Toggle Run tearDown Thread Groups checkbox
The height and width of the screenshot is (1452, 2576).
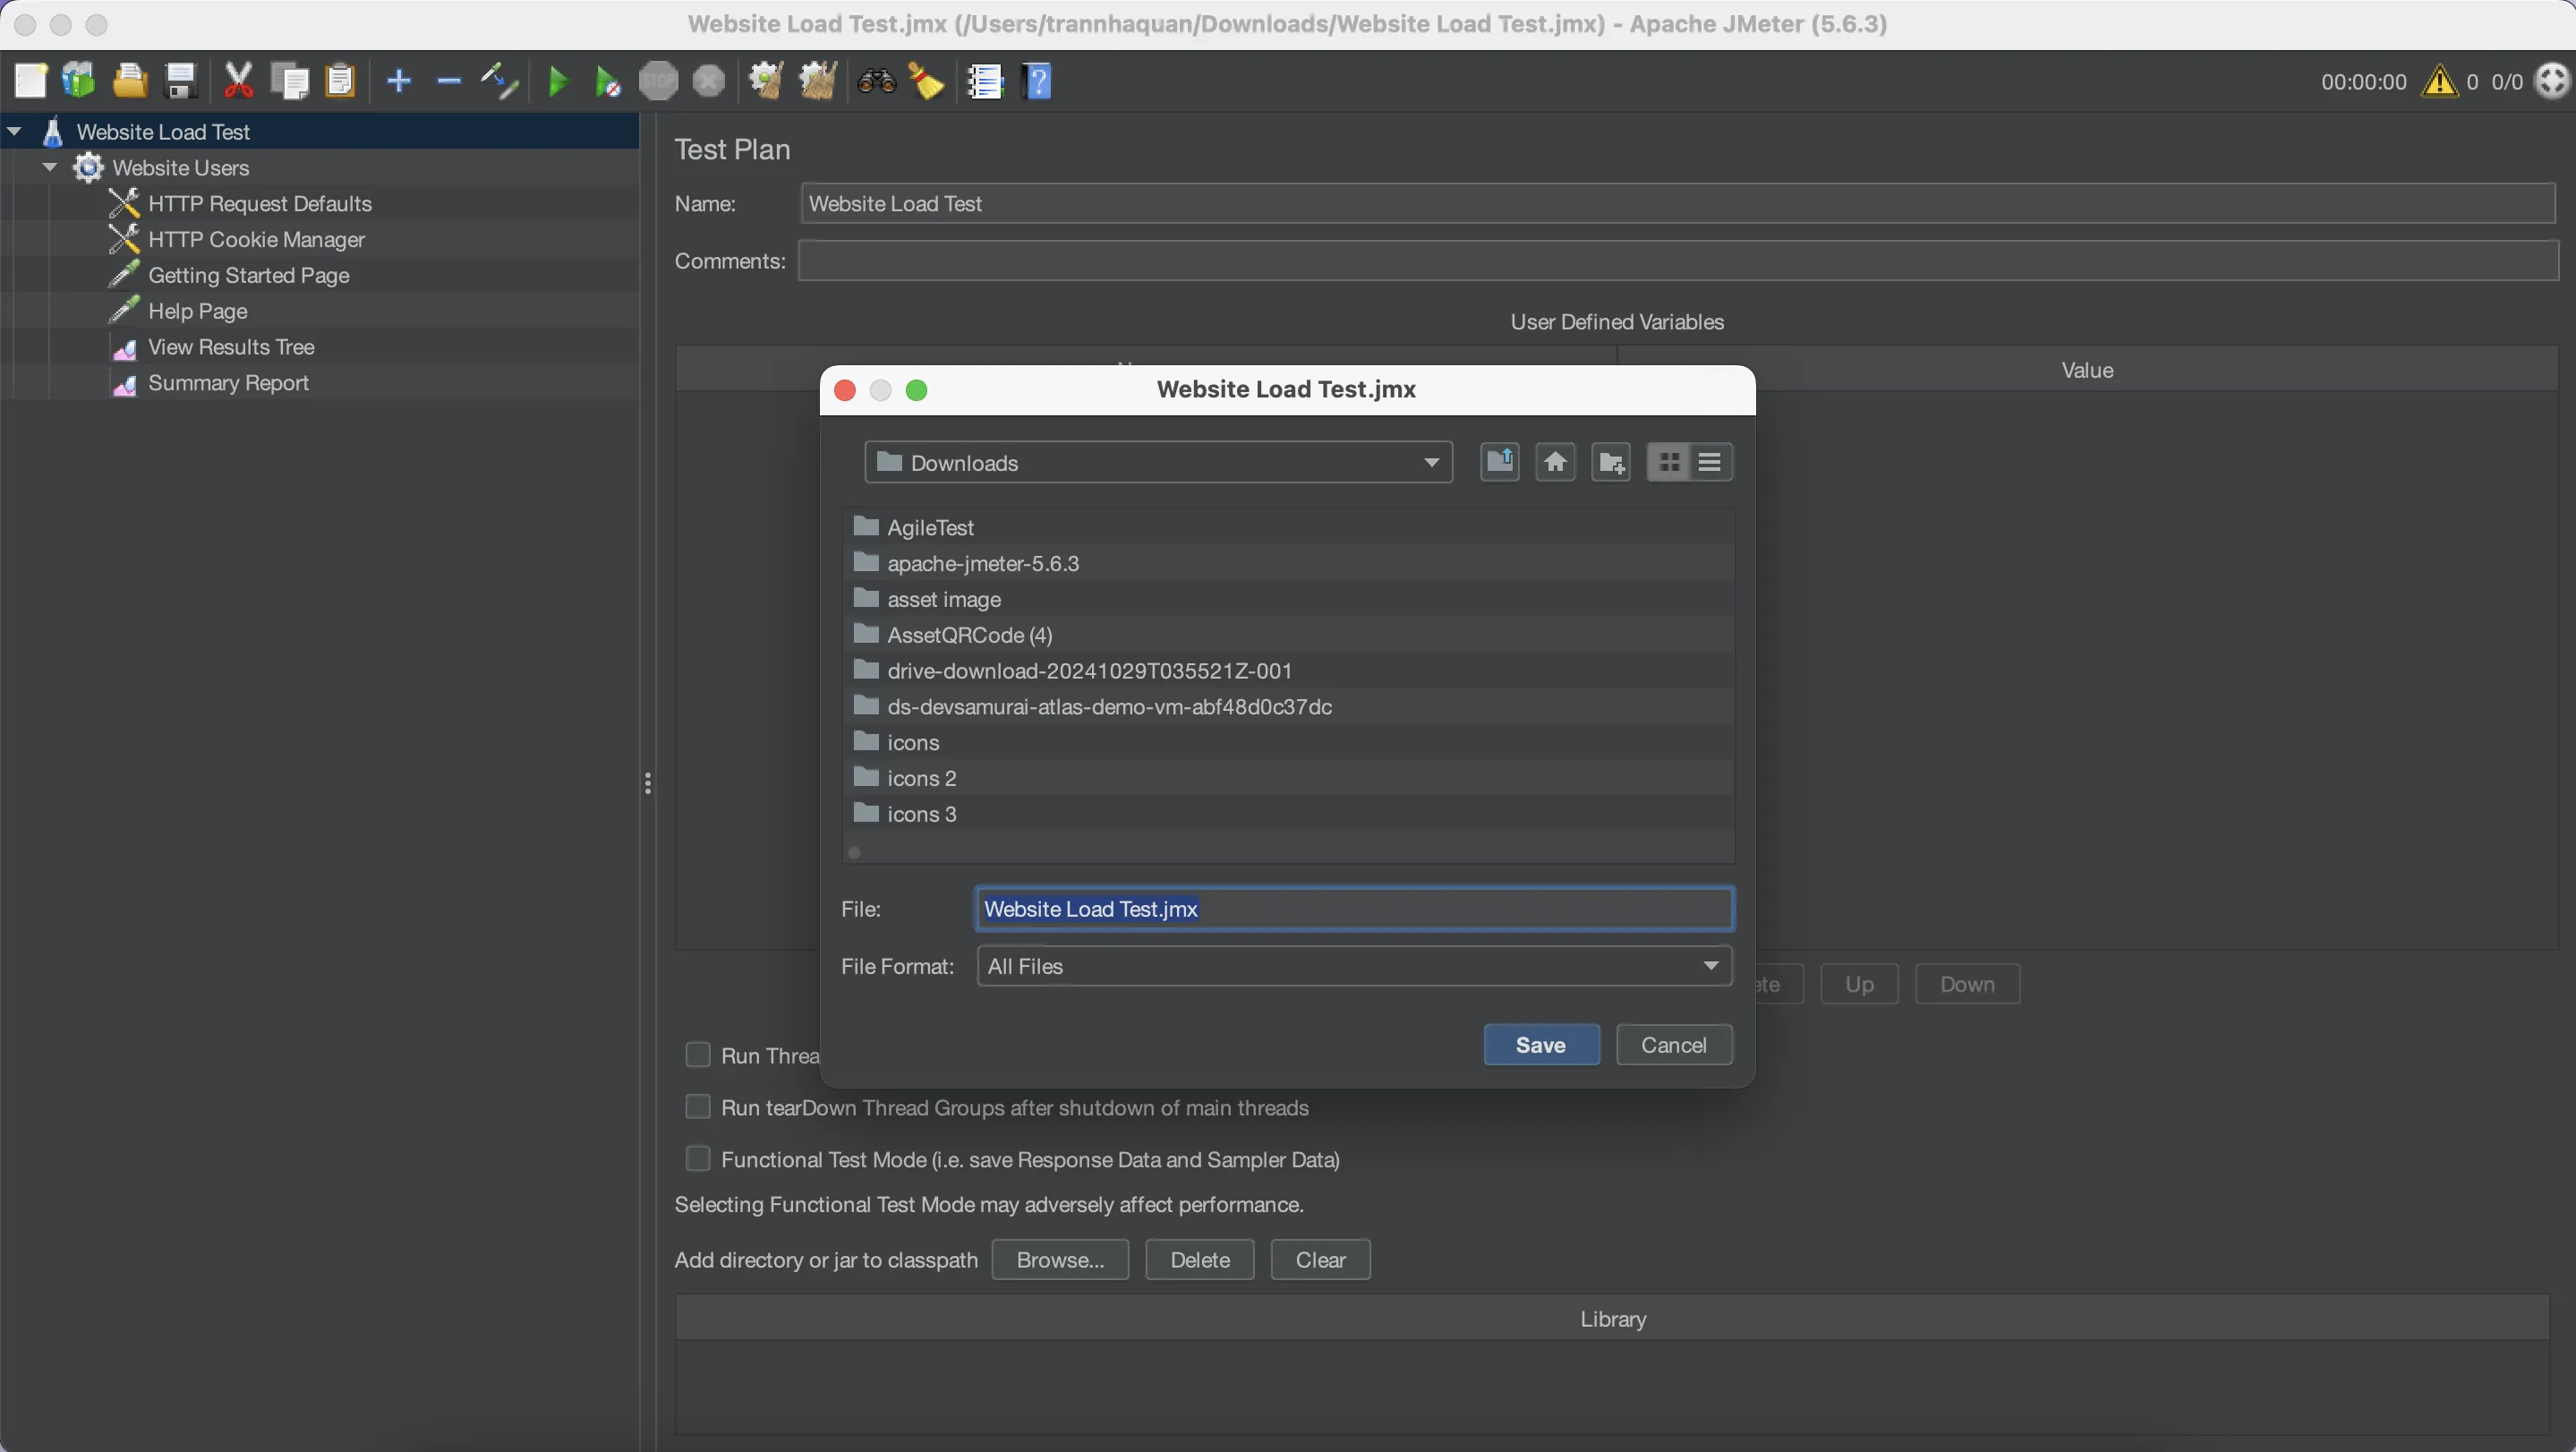tap(698, 1106)
